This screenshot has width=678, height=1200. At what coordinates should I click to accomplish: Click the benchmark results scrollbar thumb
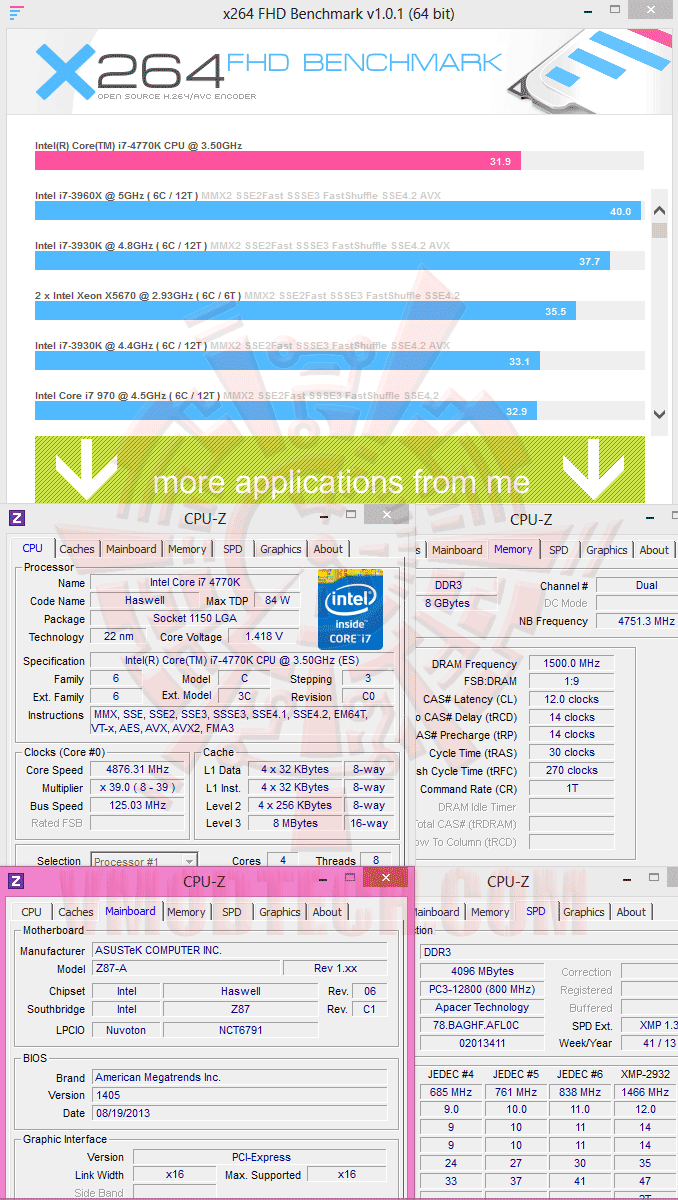click(659, 230)
